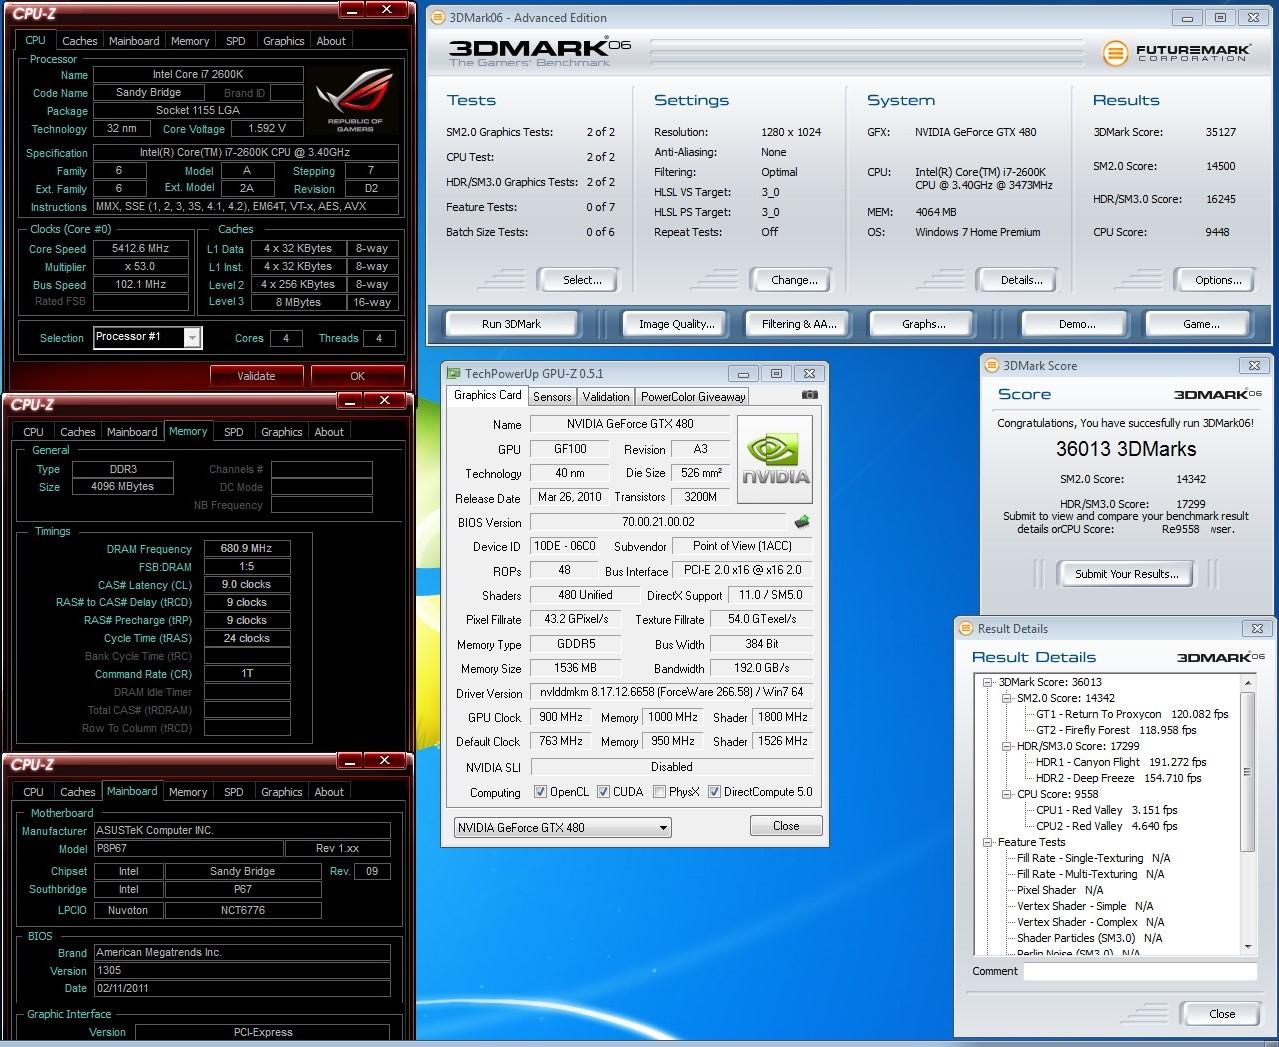Click the 36013 3DMarks score text
Screen dimensions: 1279x1047
1126,449
